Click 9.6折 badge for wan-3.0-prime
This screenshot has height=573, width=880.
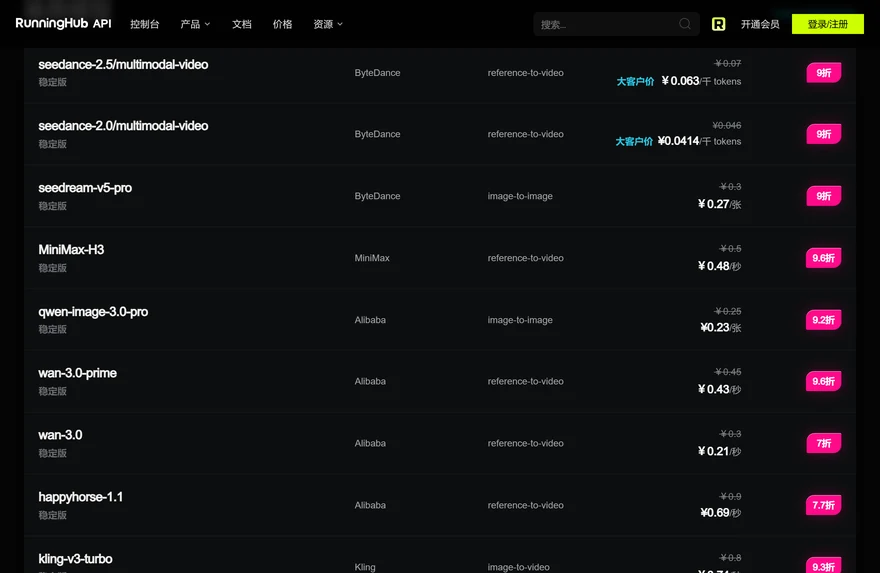coord(823,381)
